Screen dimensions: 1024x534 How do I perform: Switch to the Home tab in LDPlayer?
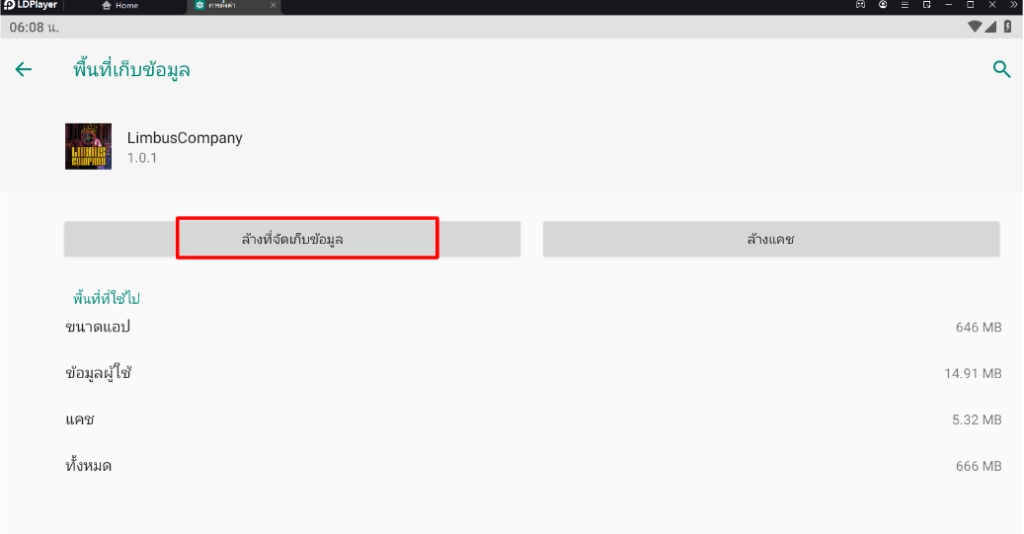click(120, 5)
